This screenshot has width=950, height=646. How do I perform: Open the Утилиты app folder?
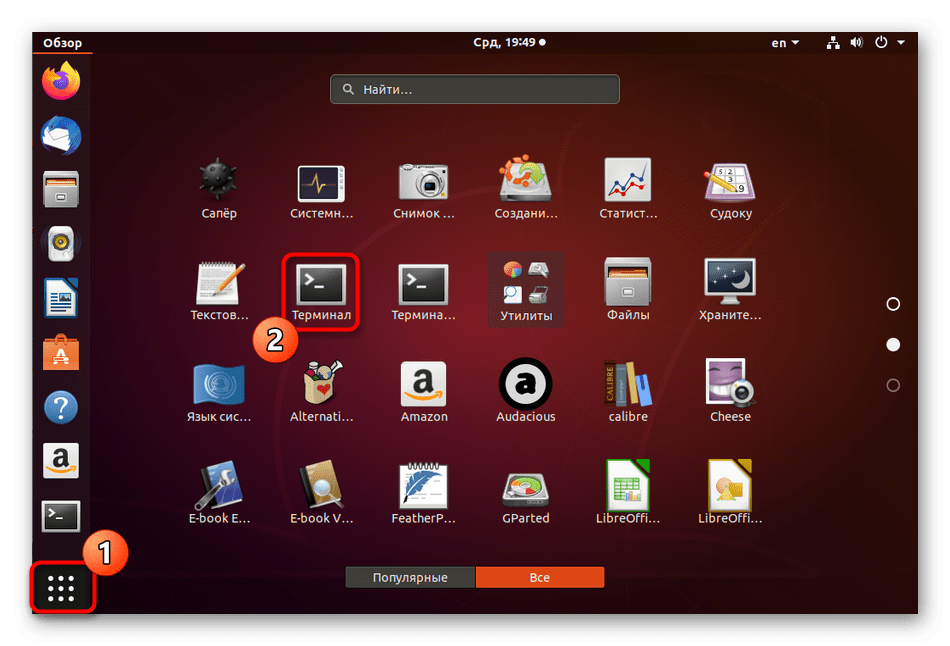tap(525, 290)
